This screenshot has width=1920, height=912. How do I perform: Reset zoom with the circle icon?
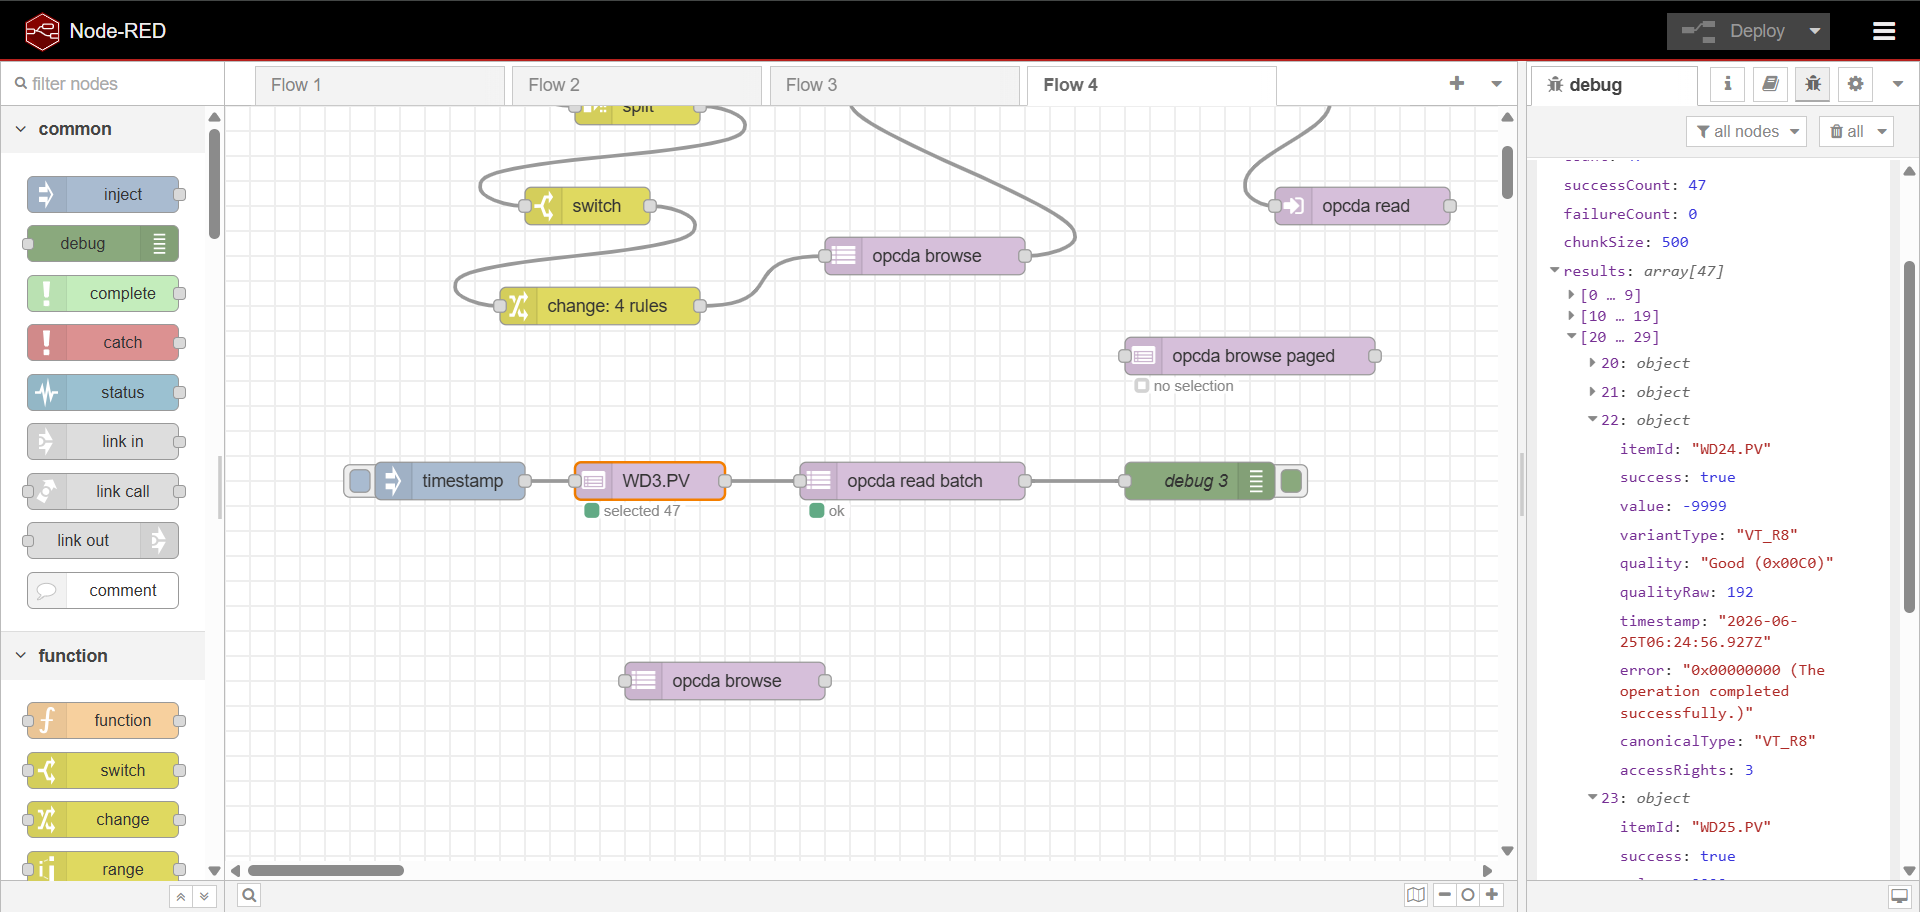(1468, 895)
